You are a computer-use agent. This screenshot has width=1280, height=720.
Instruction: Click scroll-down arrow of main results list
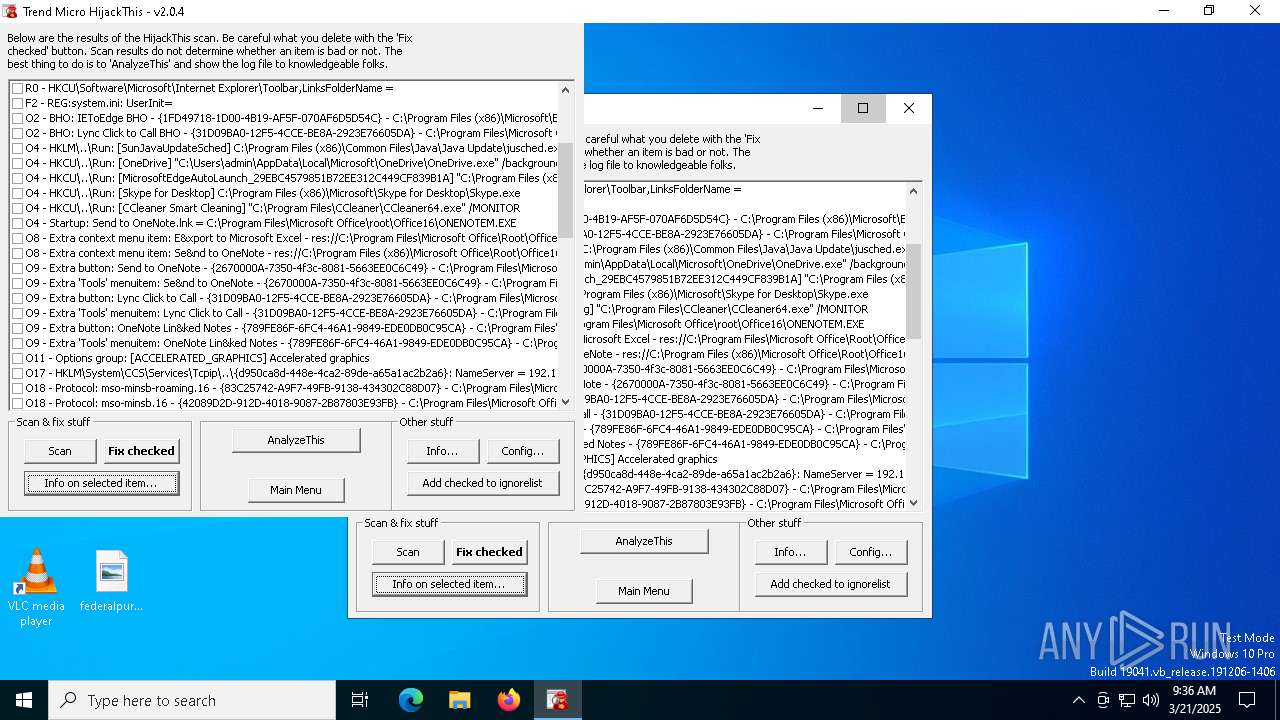[565, 401]
